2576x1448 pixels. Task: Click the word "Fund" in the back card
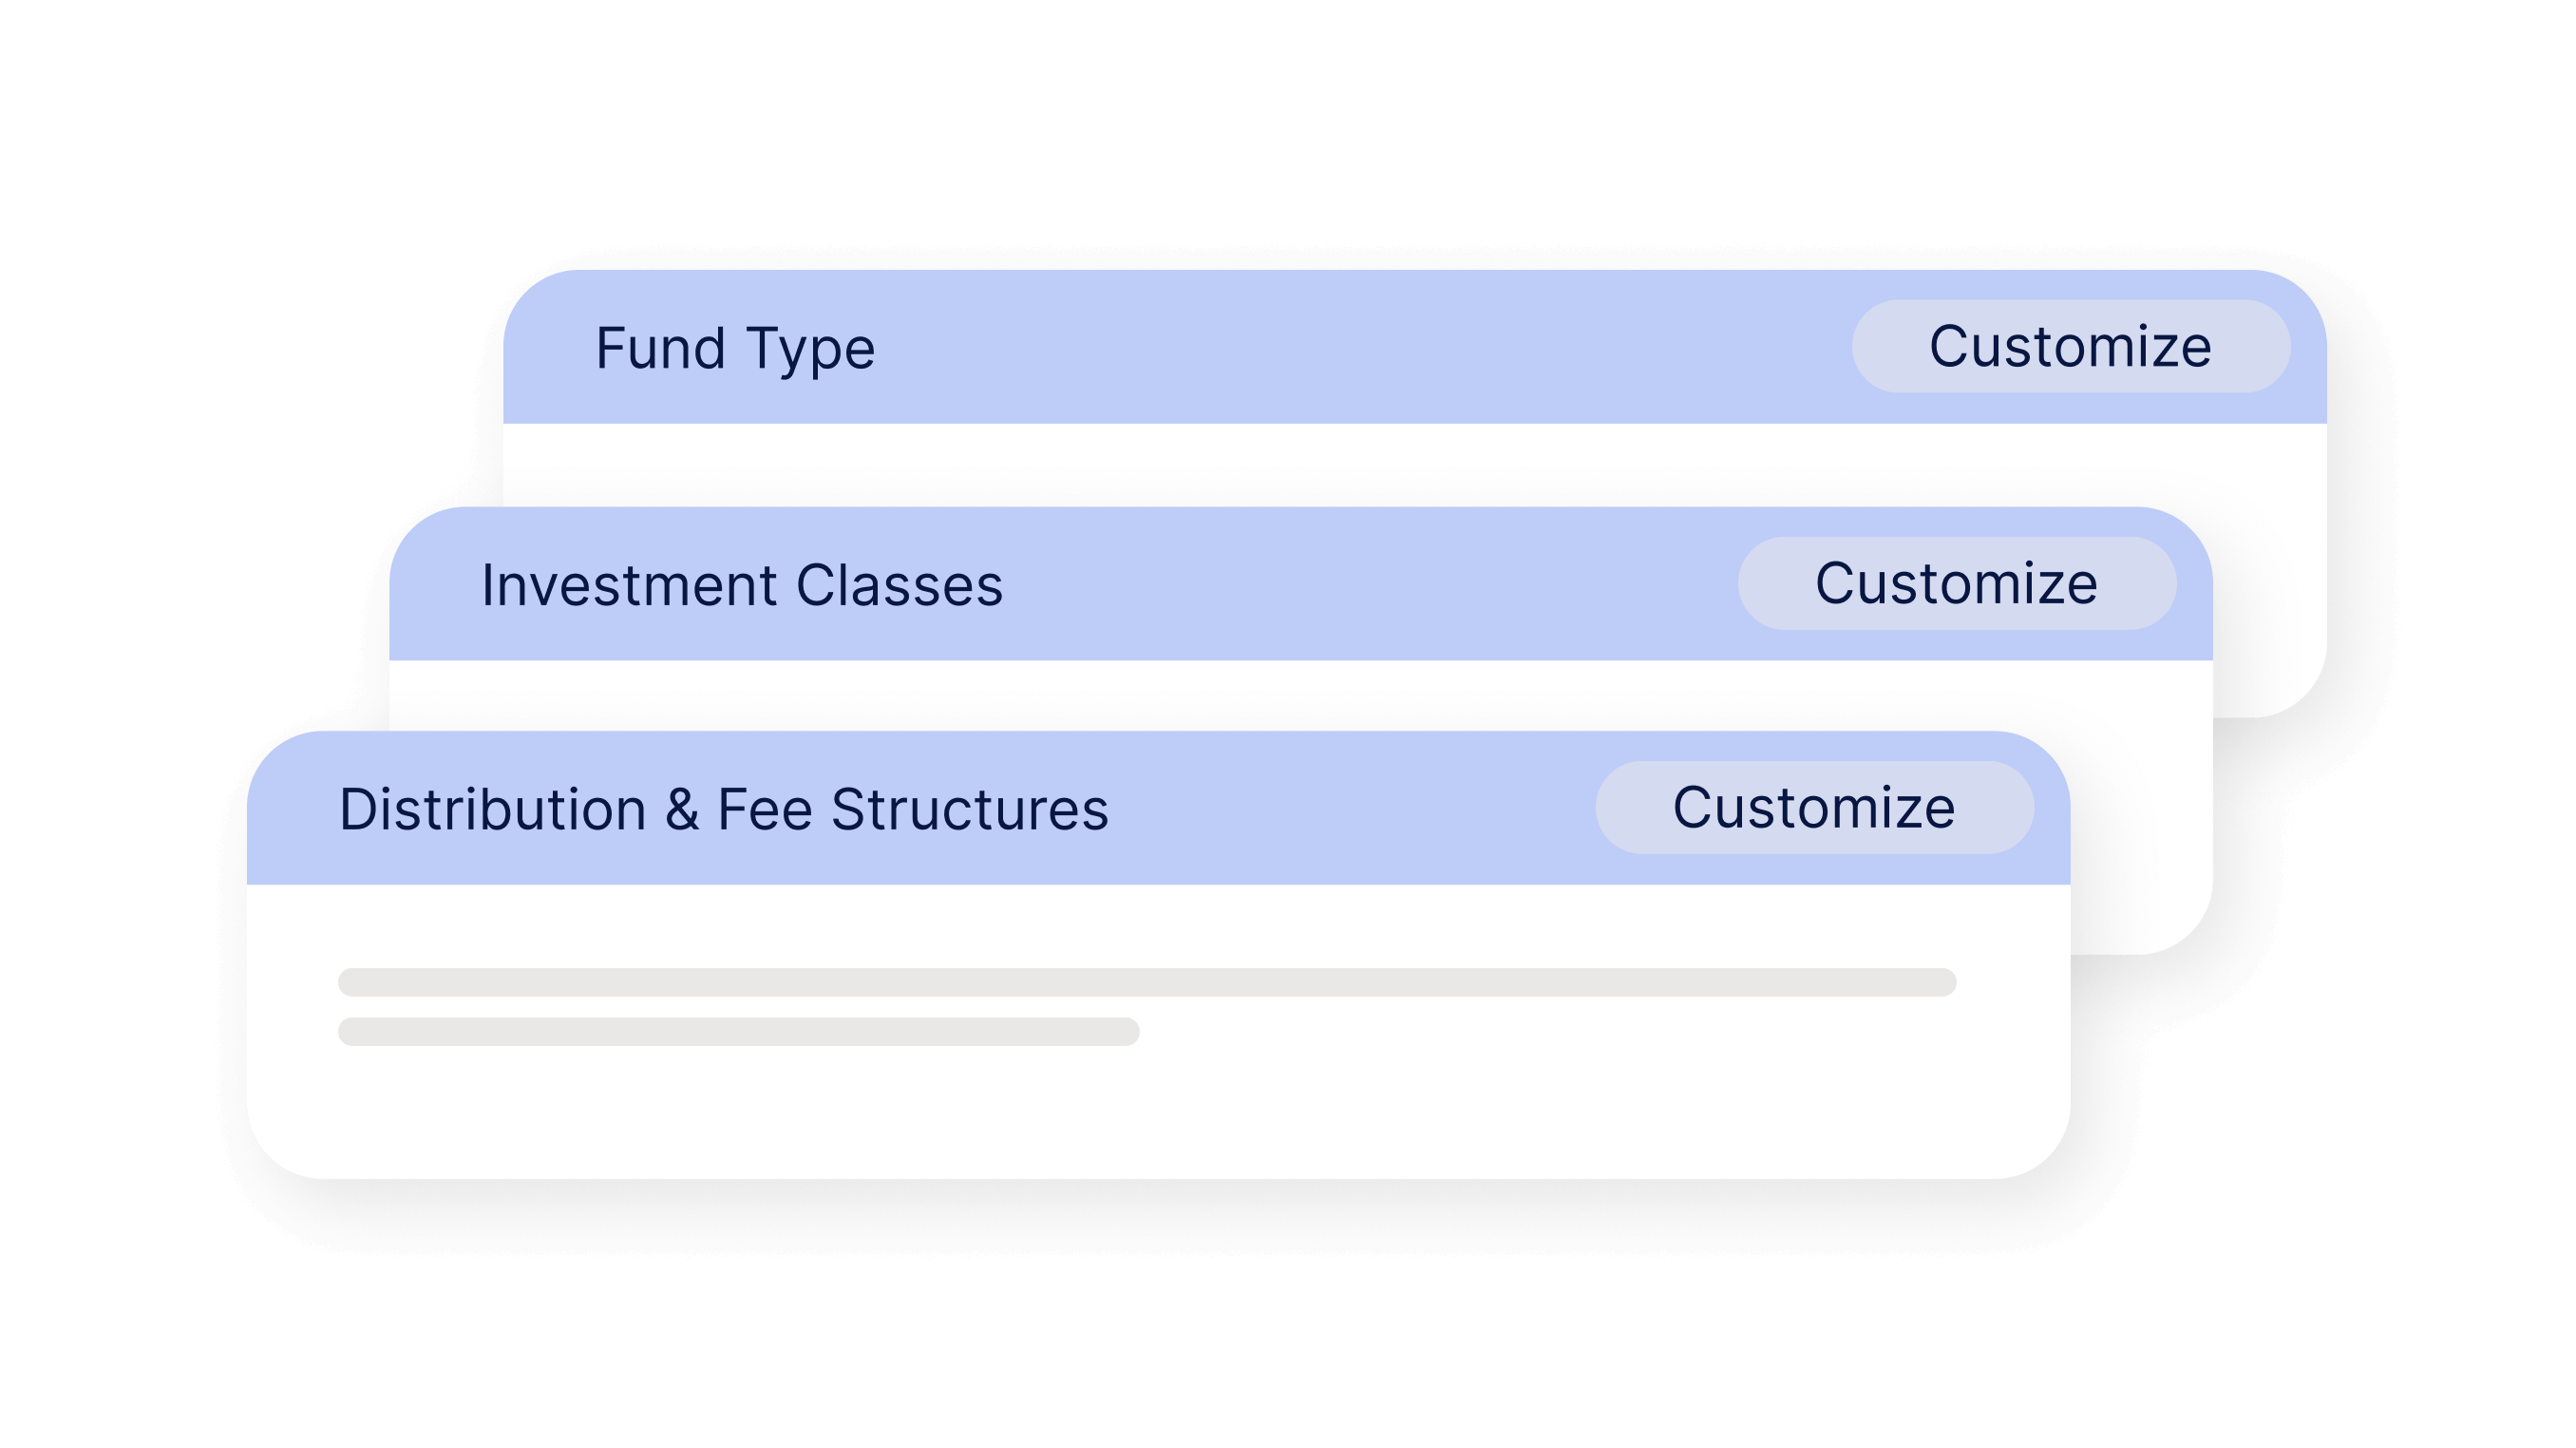(660, 348)
